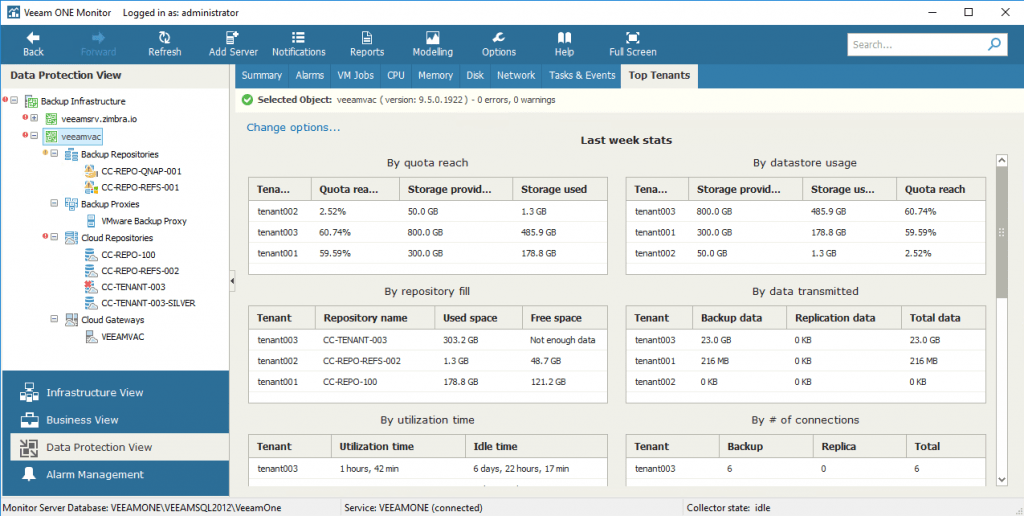Screen dimensions: 1024x516
Task: Switch to the Alarms tab
Action: 310,76
